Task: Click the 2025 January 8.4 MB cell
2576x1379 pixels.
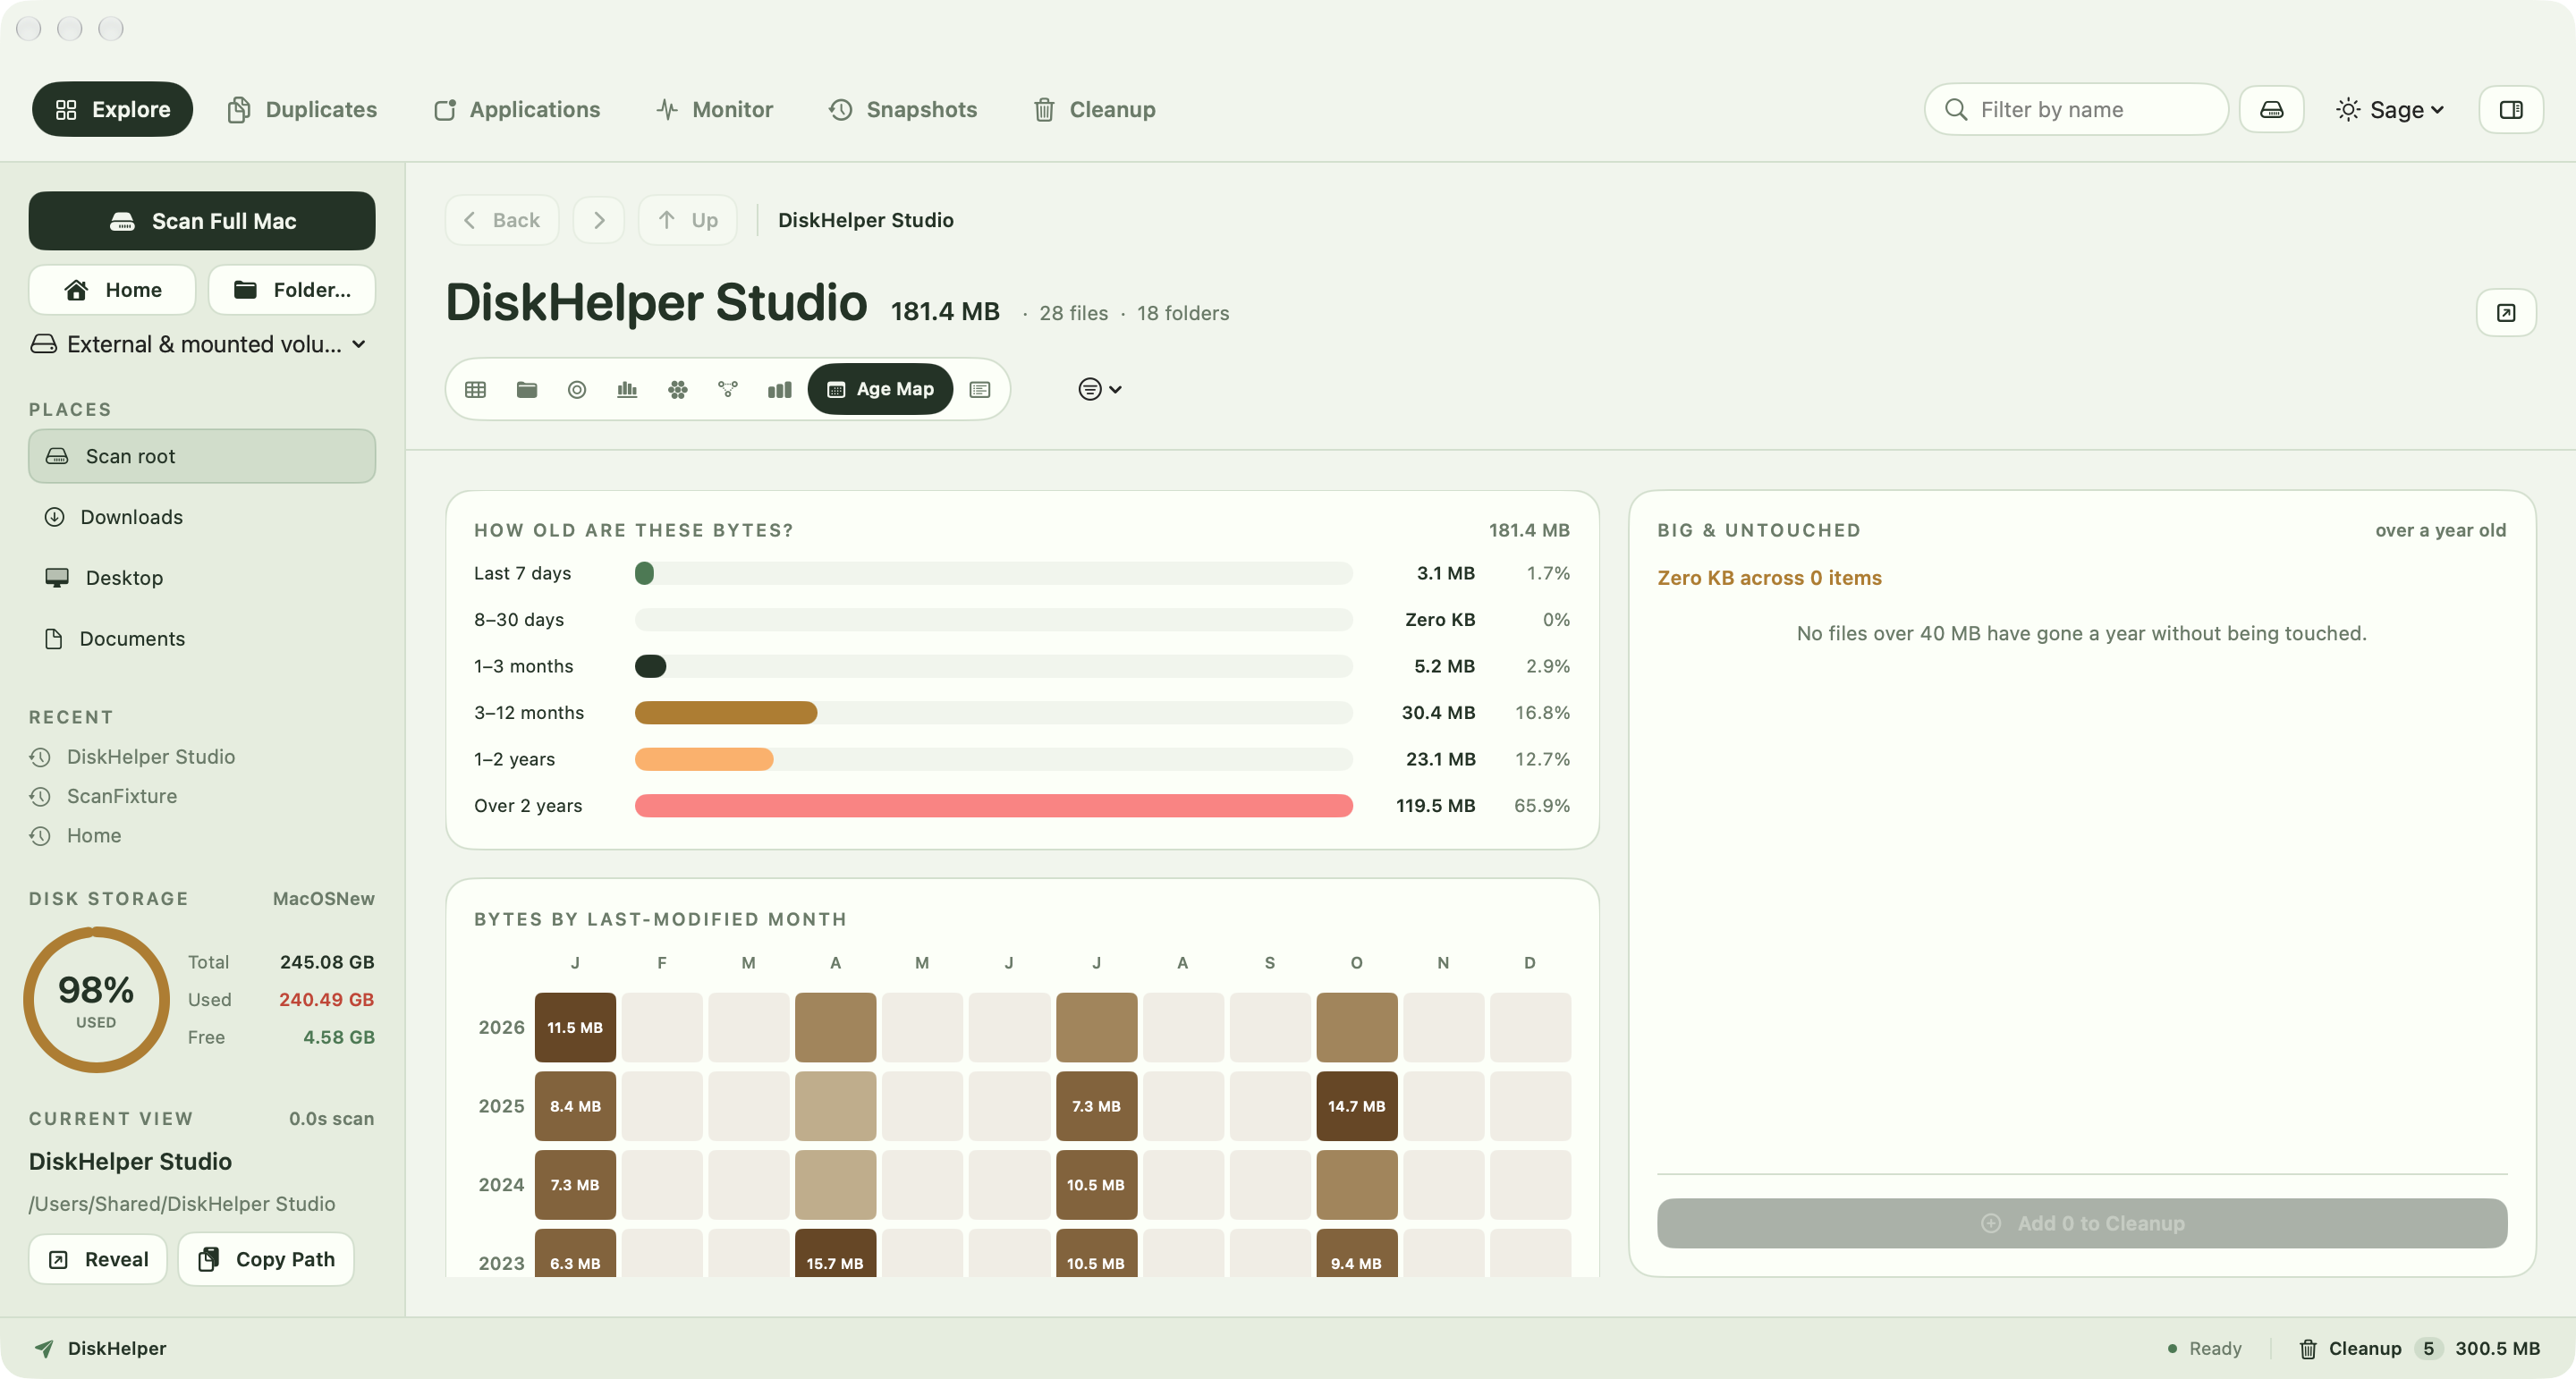Action: point(575,1106)
